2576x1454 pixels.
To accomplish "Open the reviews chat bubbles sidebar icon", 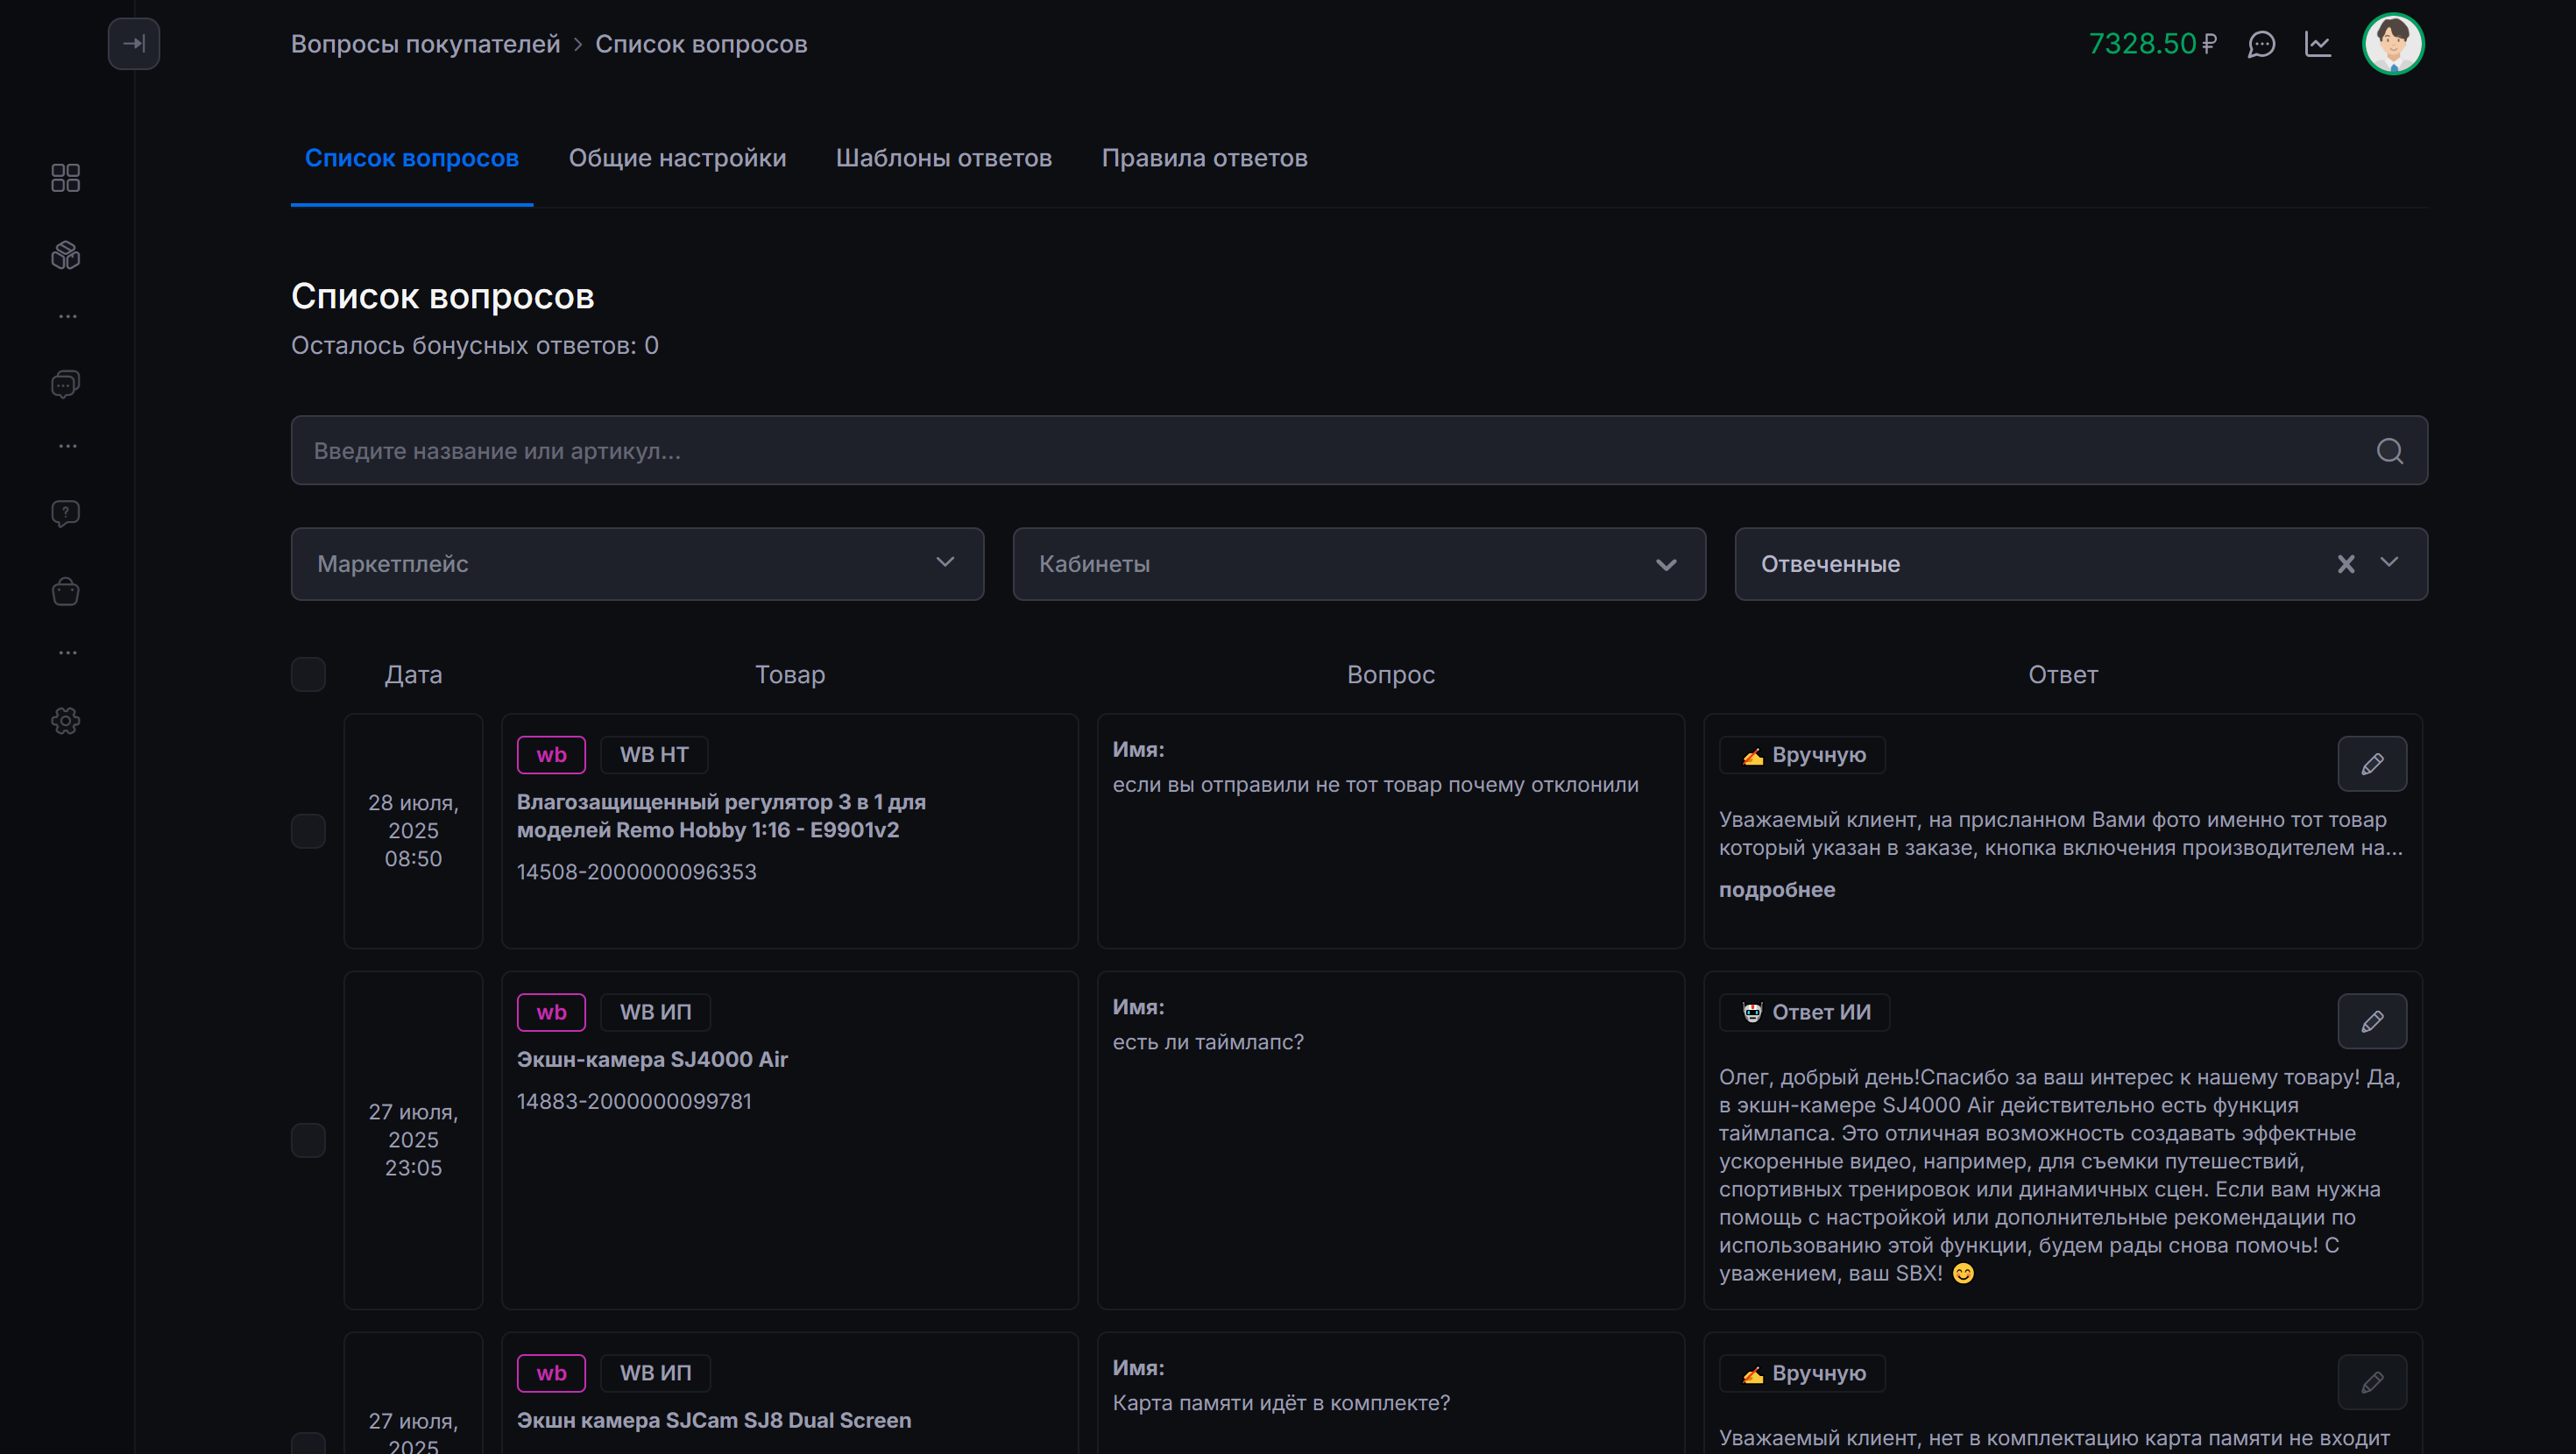I will click(x=65, y=384).
